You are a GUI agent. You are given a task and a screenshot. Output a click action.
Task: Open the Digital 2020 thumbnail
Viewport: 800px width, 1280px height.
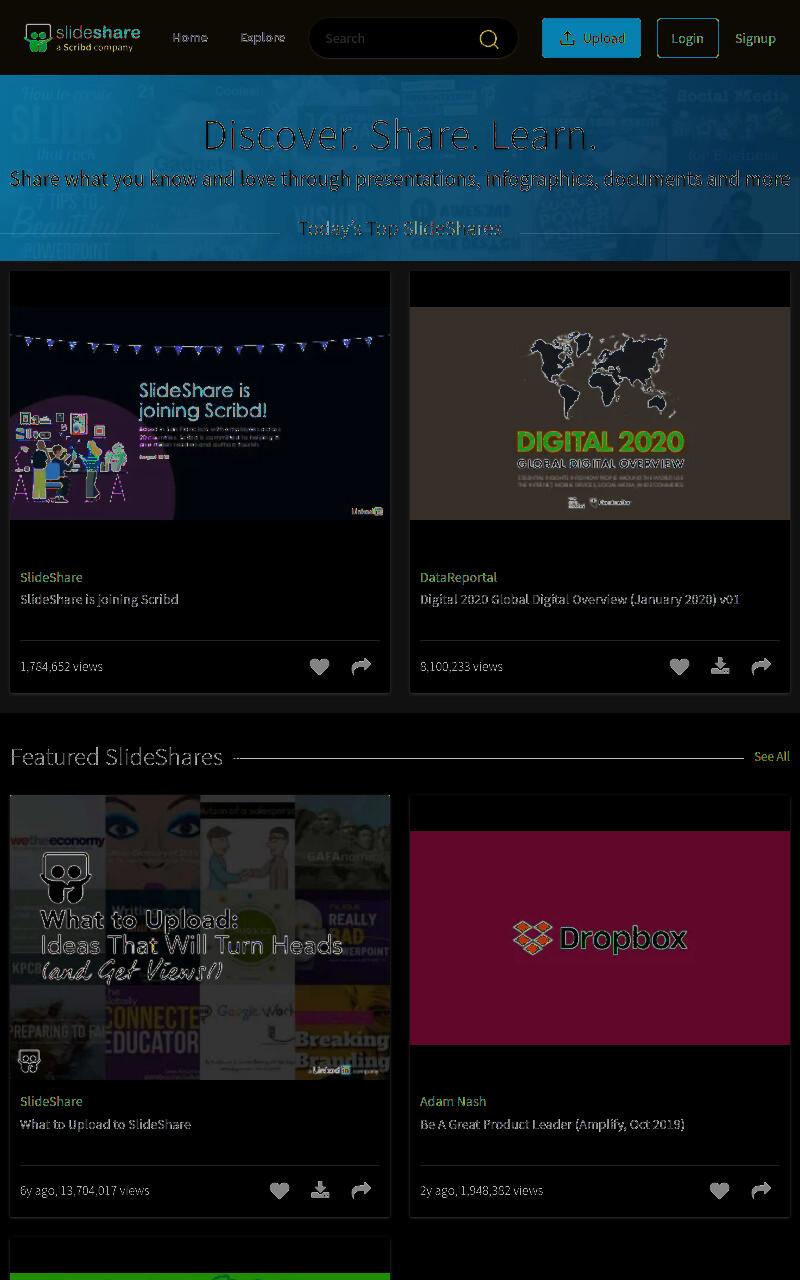click(x=600, y=413)
